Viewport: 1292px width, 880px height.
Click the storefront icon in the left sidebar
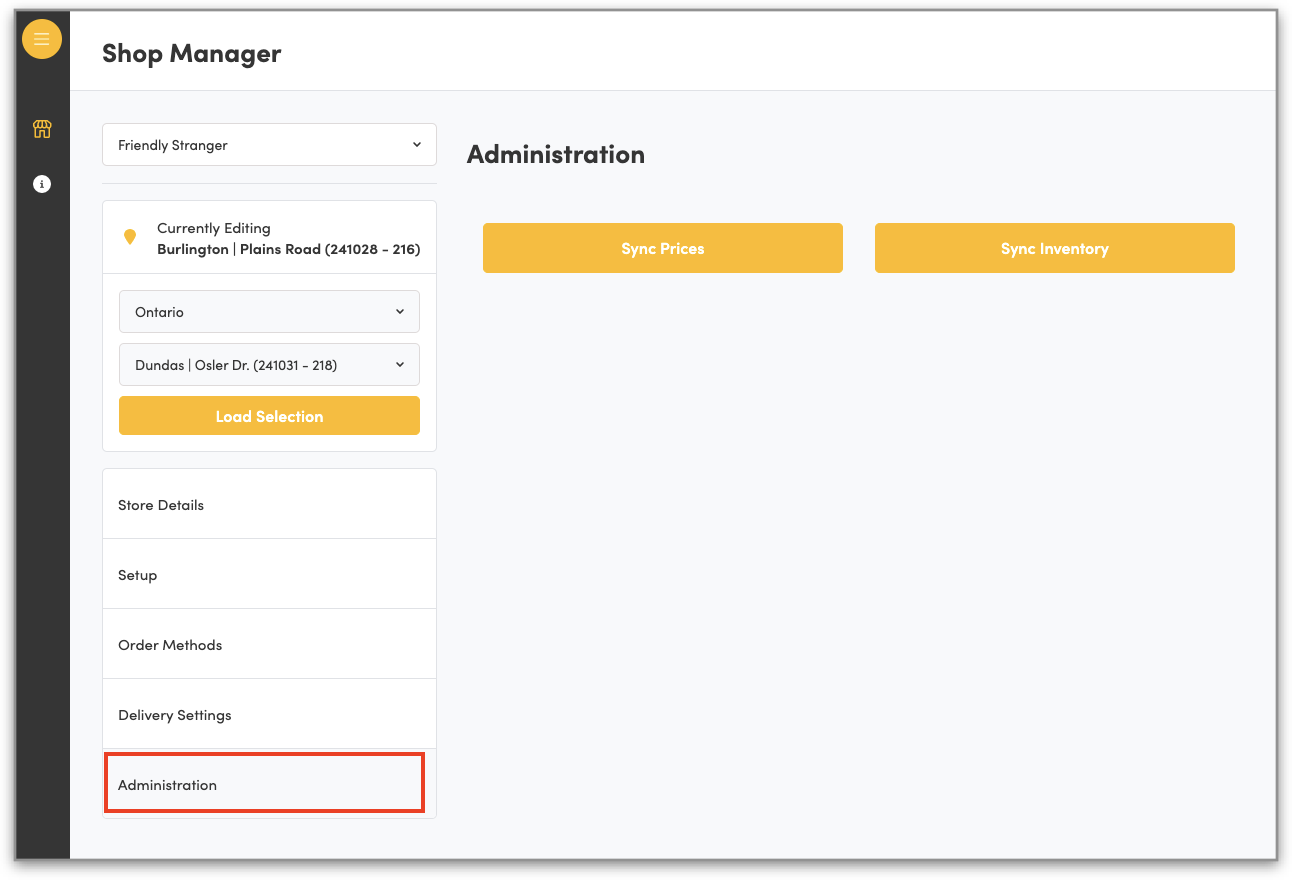pos(42,129)
